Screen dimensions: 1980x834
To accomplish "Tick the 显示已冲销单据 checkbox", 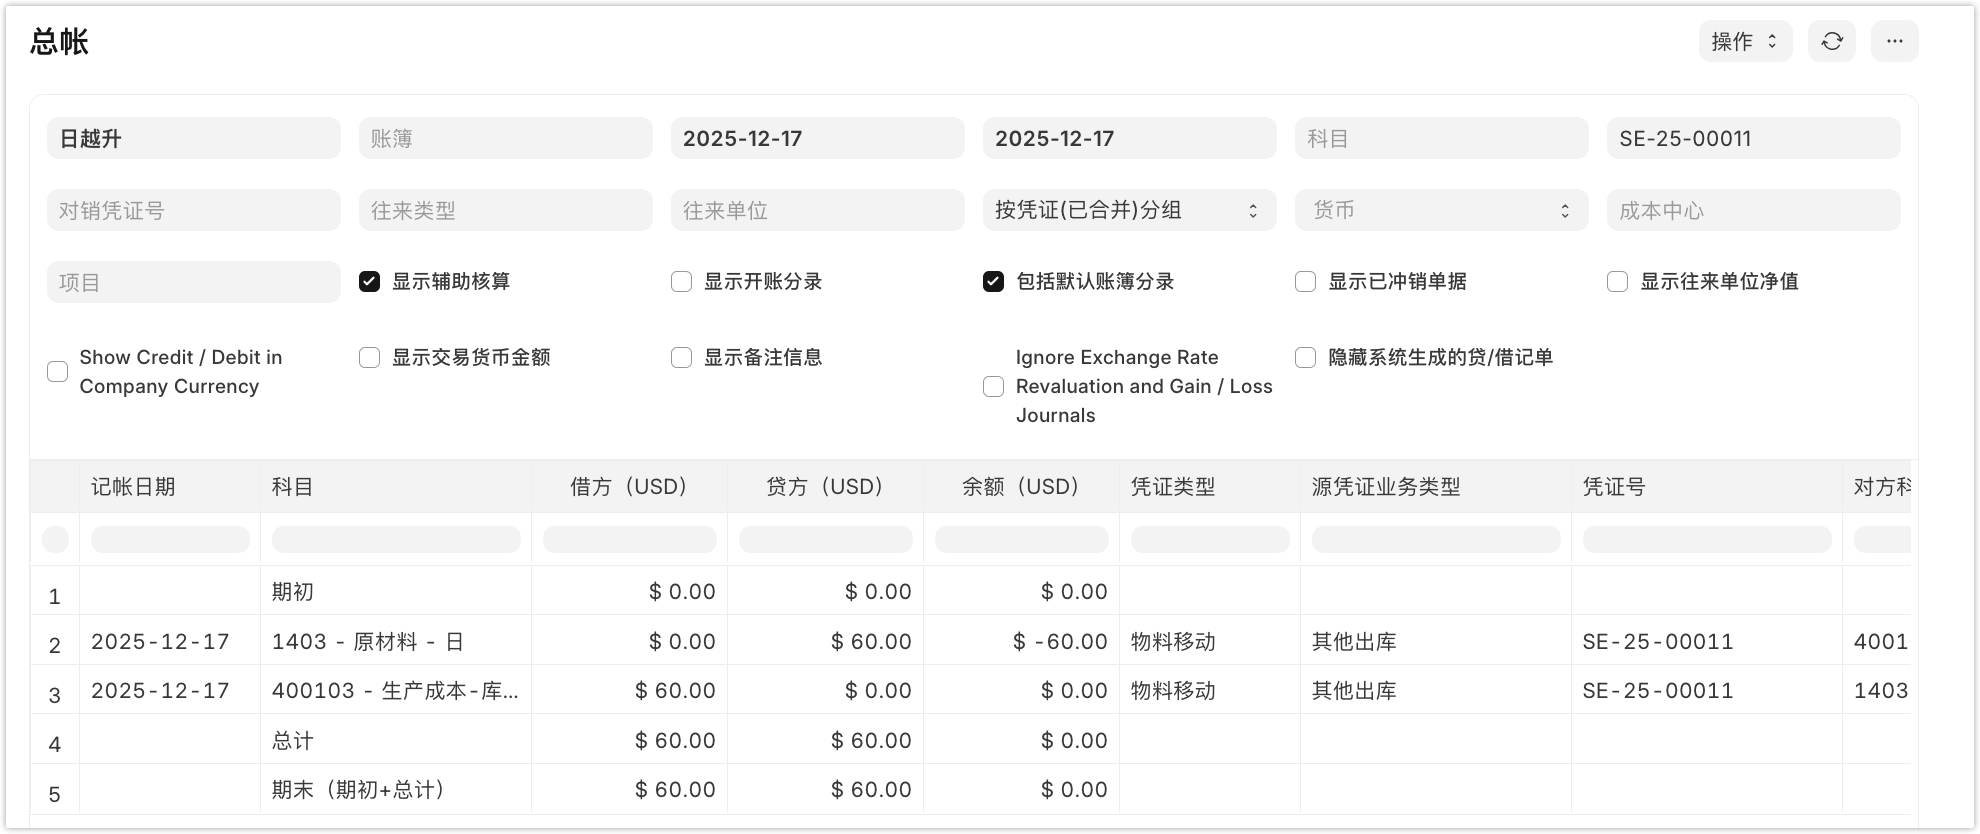I will click(1305, 282).
